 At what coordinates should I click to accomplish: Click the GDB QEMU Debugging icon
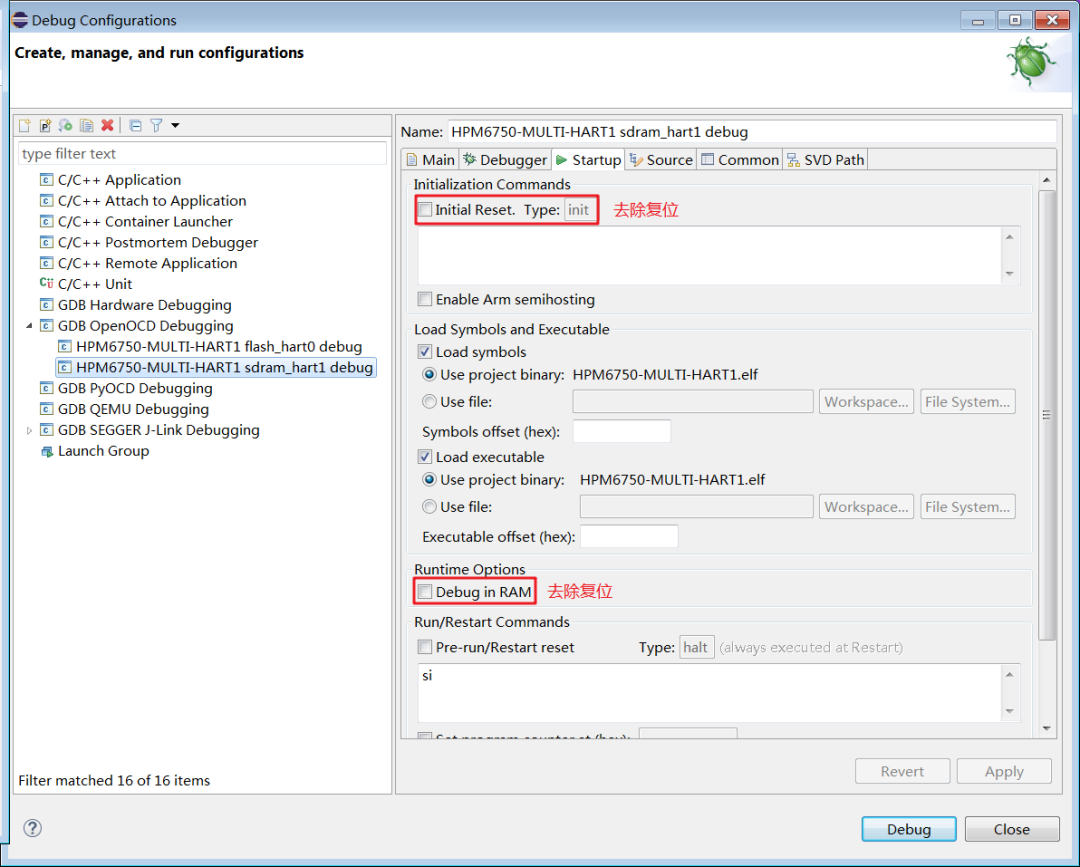pos(46,409)
